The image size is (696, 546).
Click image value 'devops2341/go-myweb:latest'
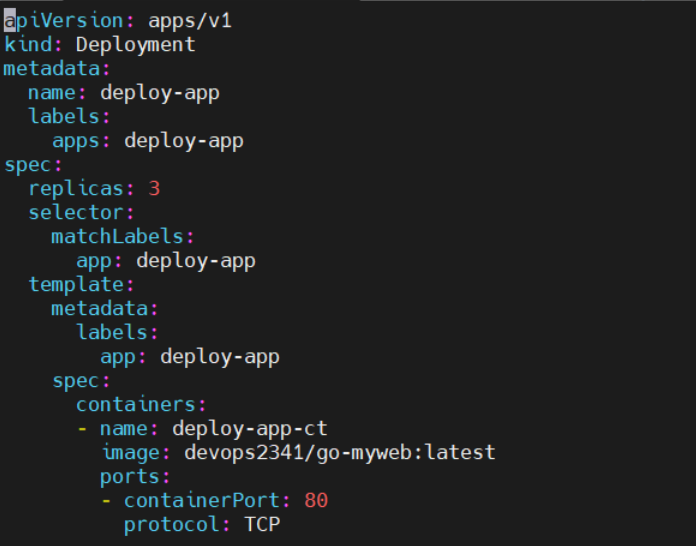tap(340, 453)
